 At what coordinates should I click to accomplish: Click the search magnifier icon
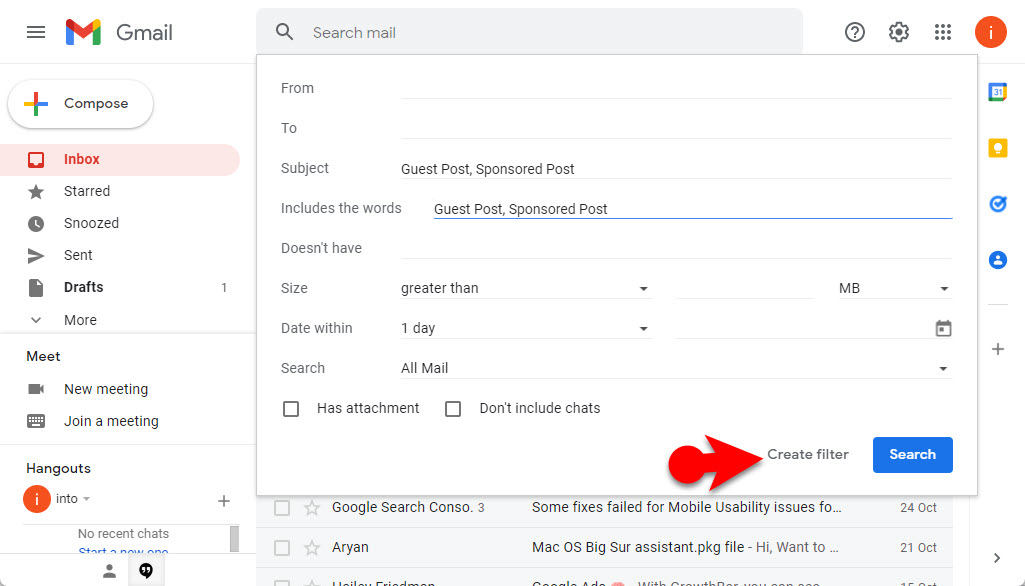(x=284, y=32)
